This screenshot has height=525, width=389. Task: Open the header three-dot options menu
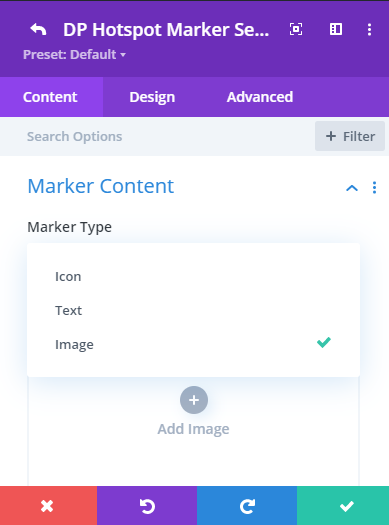(369, 29)
